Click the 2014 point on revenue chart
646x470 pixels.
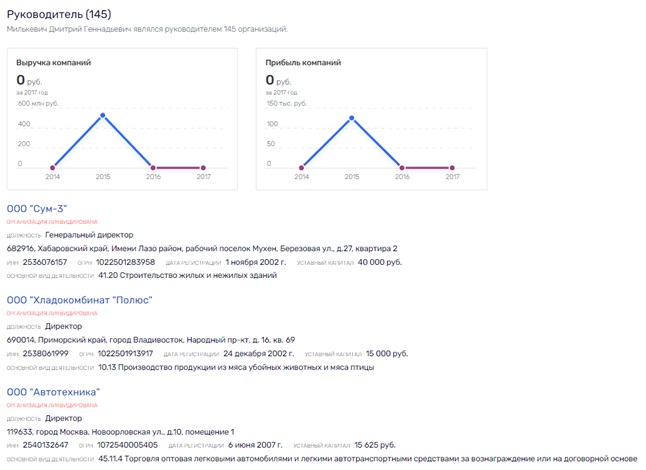[52, 168]
